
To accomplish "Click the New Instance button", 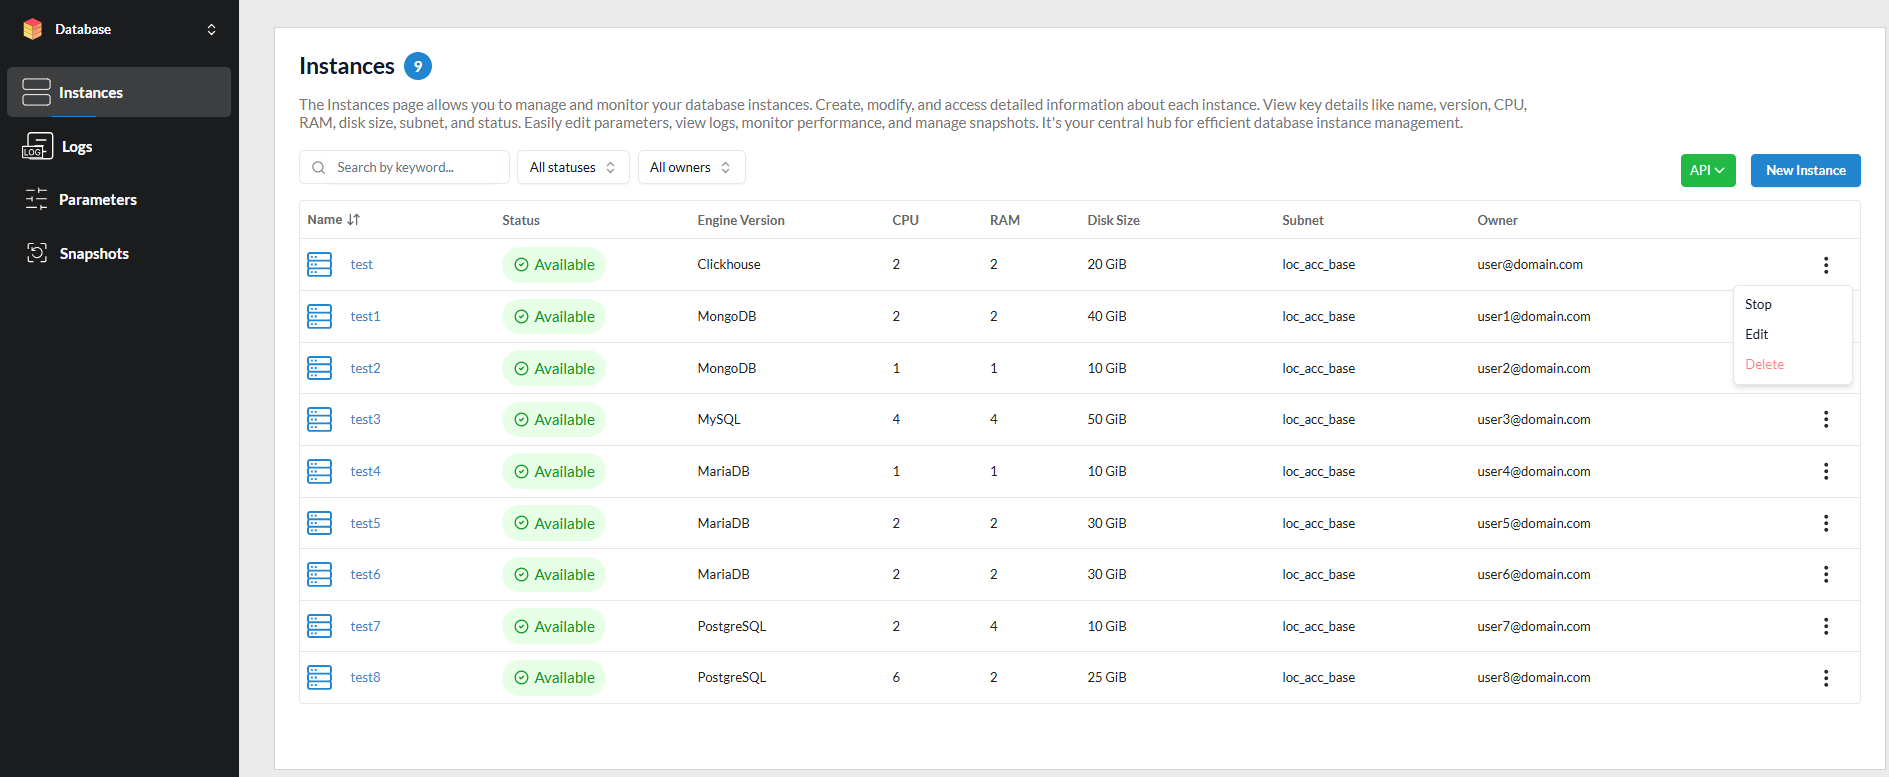I will click(x=1805, y=170).
